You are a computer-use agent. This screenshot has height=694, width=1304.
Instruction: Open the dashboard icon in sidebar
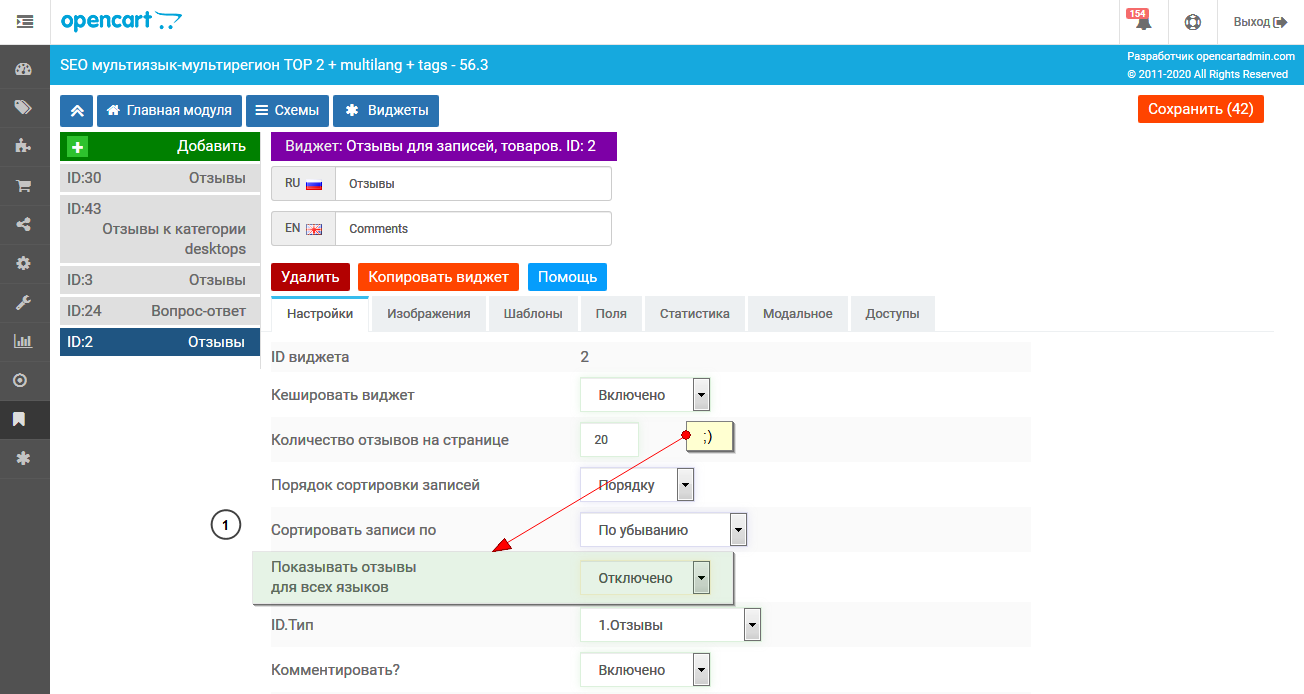(x=24, y=70)
